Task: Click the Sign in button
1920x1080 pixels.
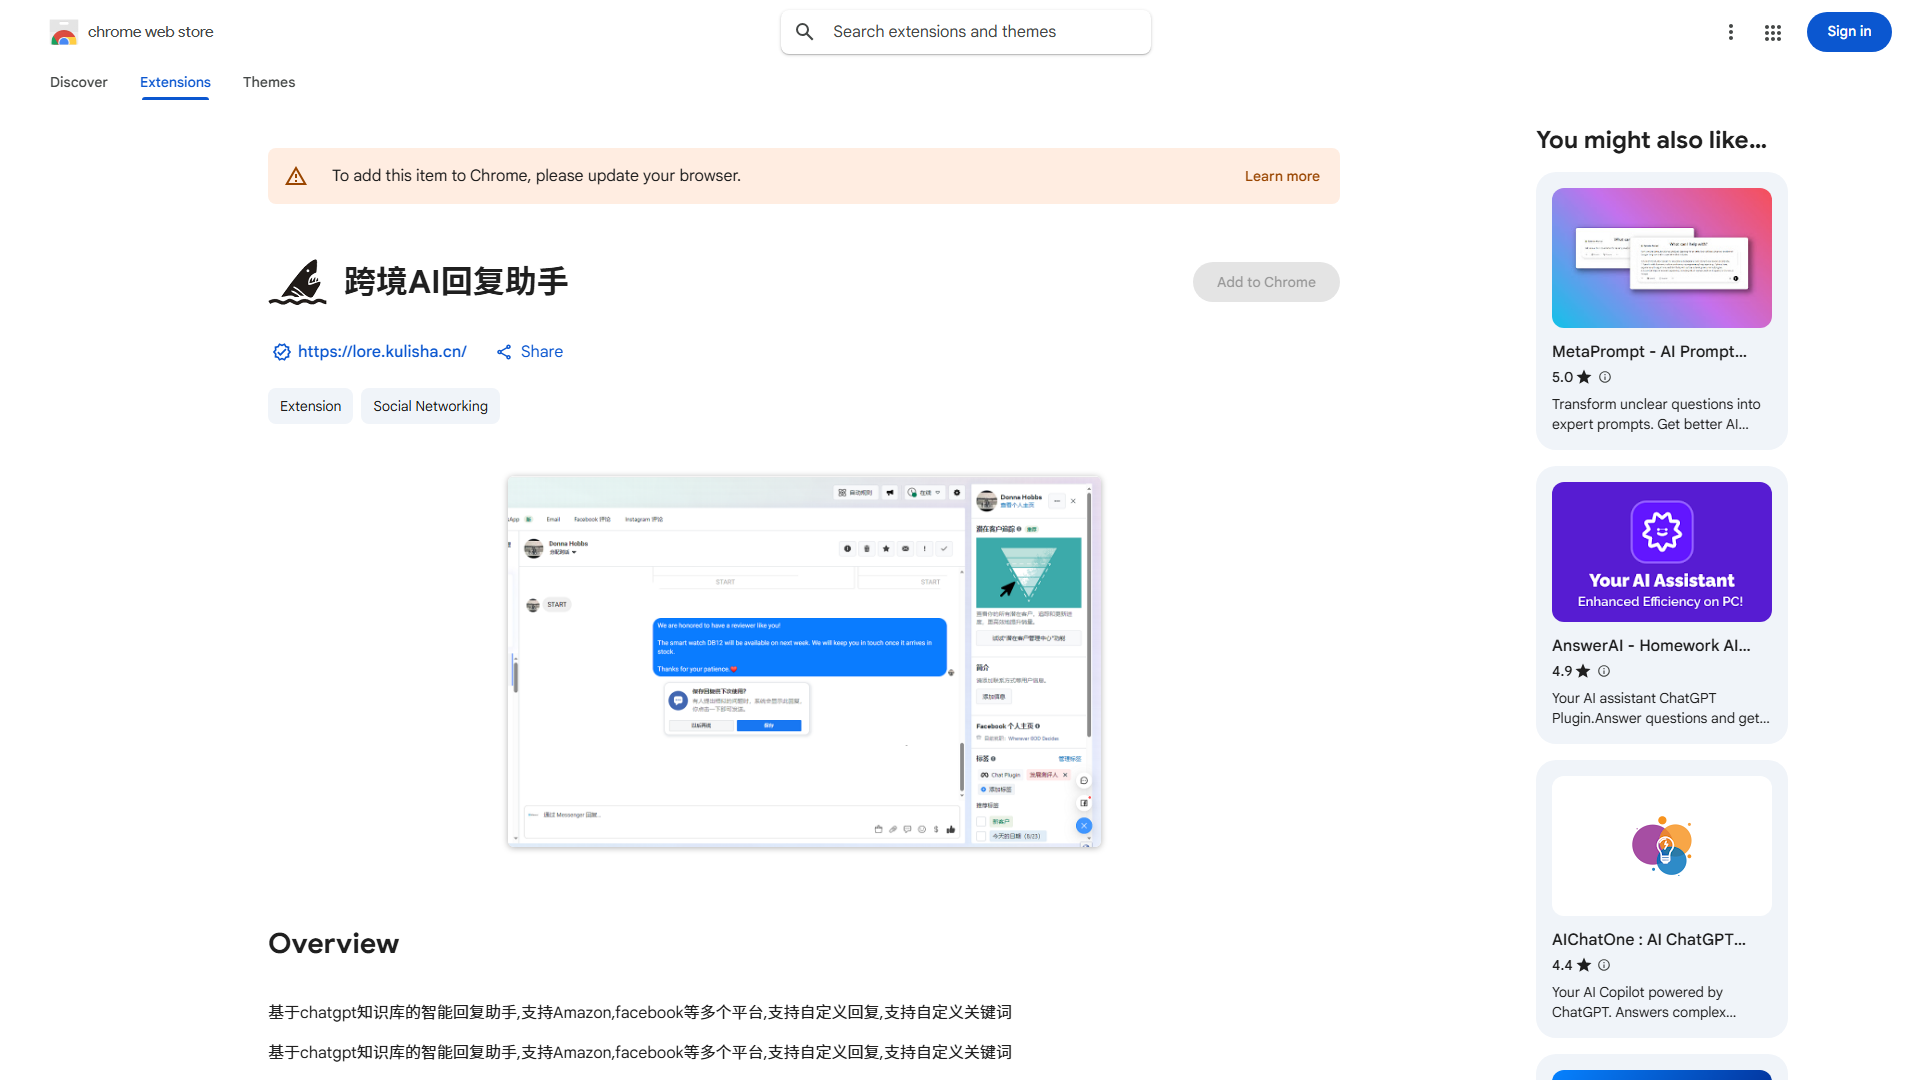Action: point(1848,31)
